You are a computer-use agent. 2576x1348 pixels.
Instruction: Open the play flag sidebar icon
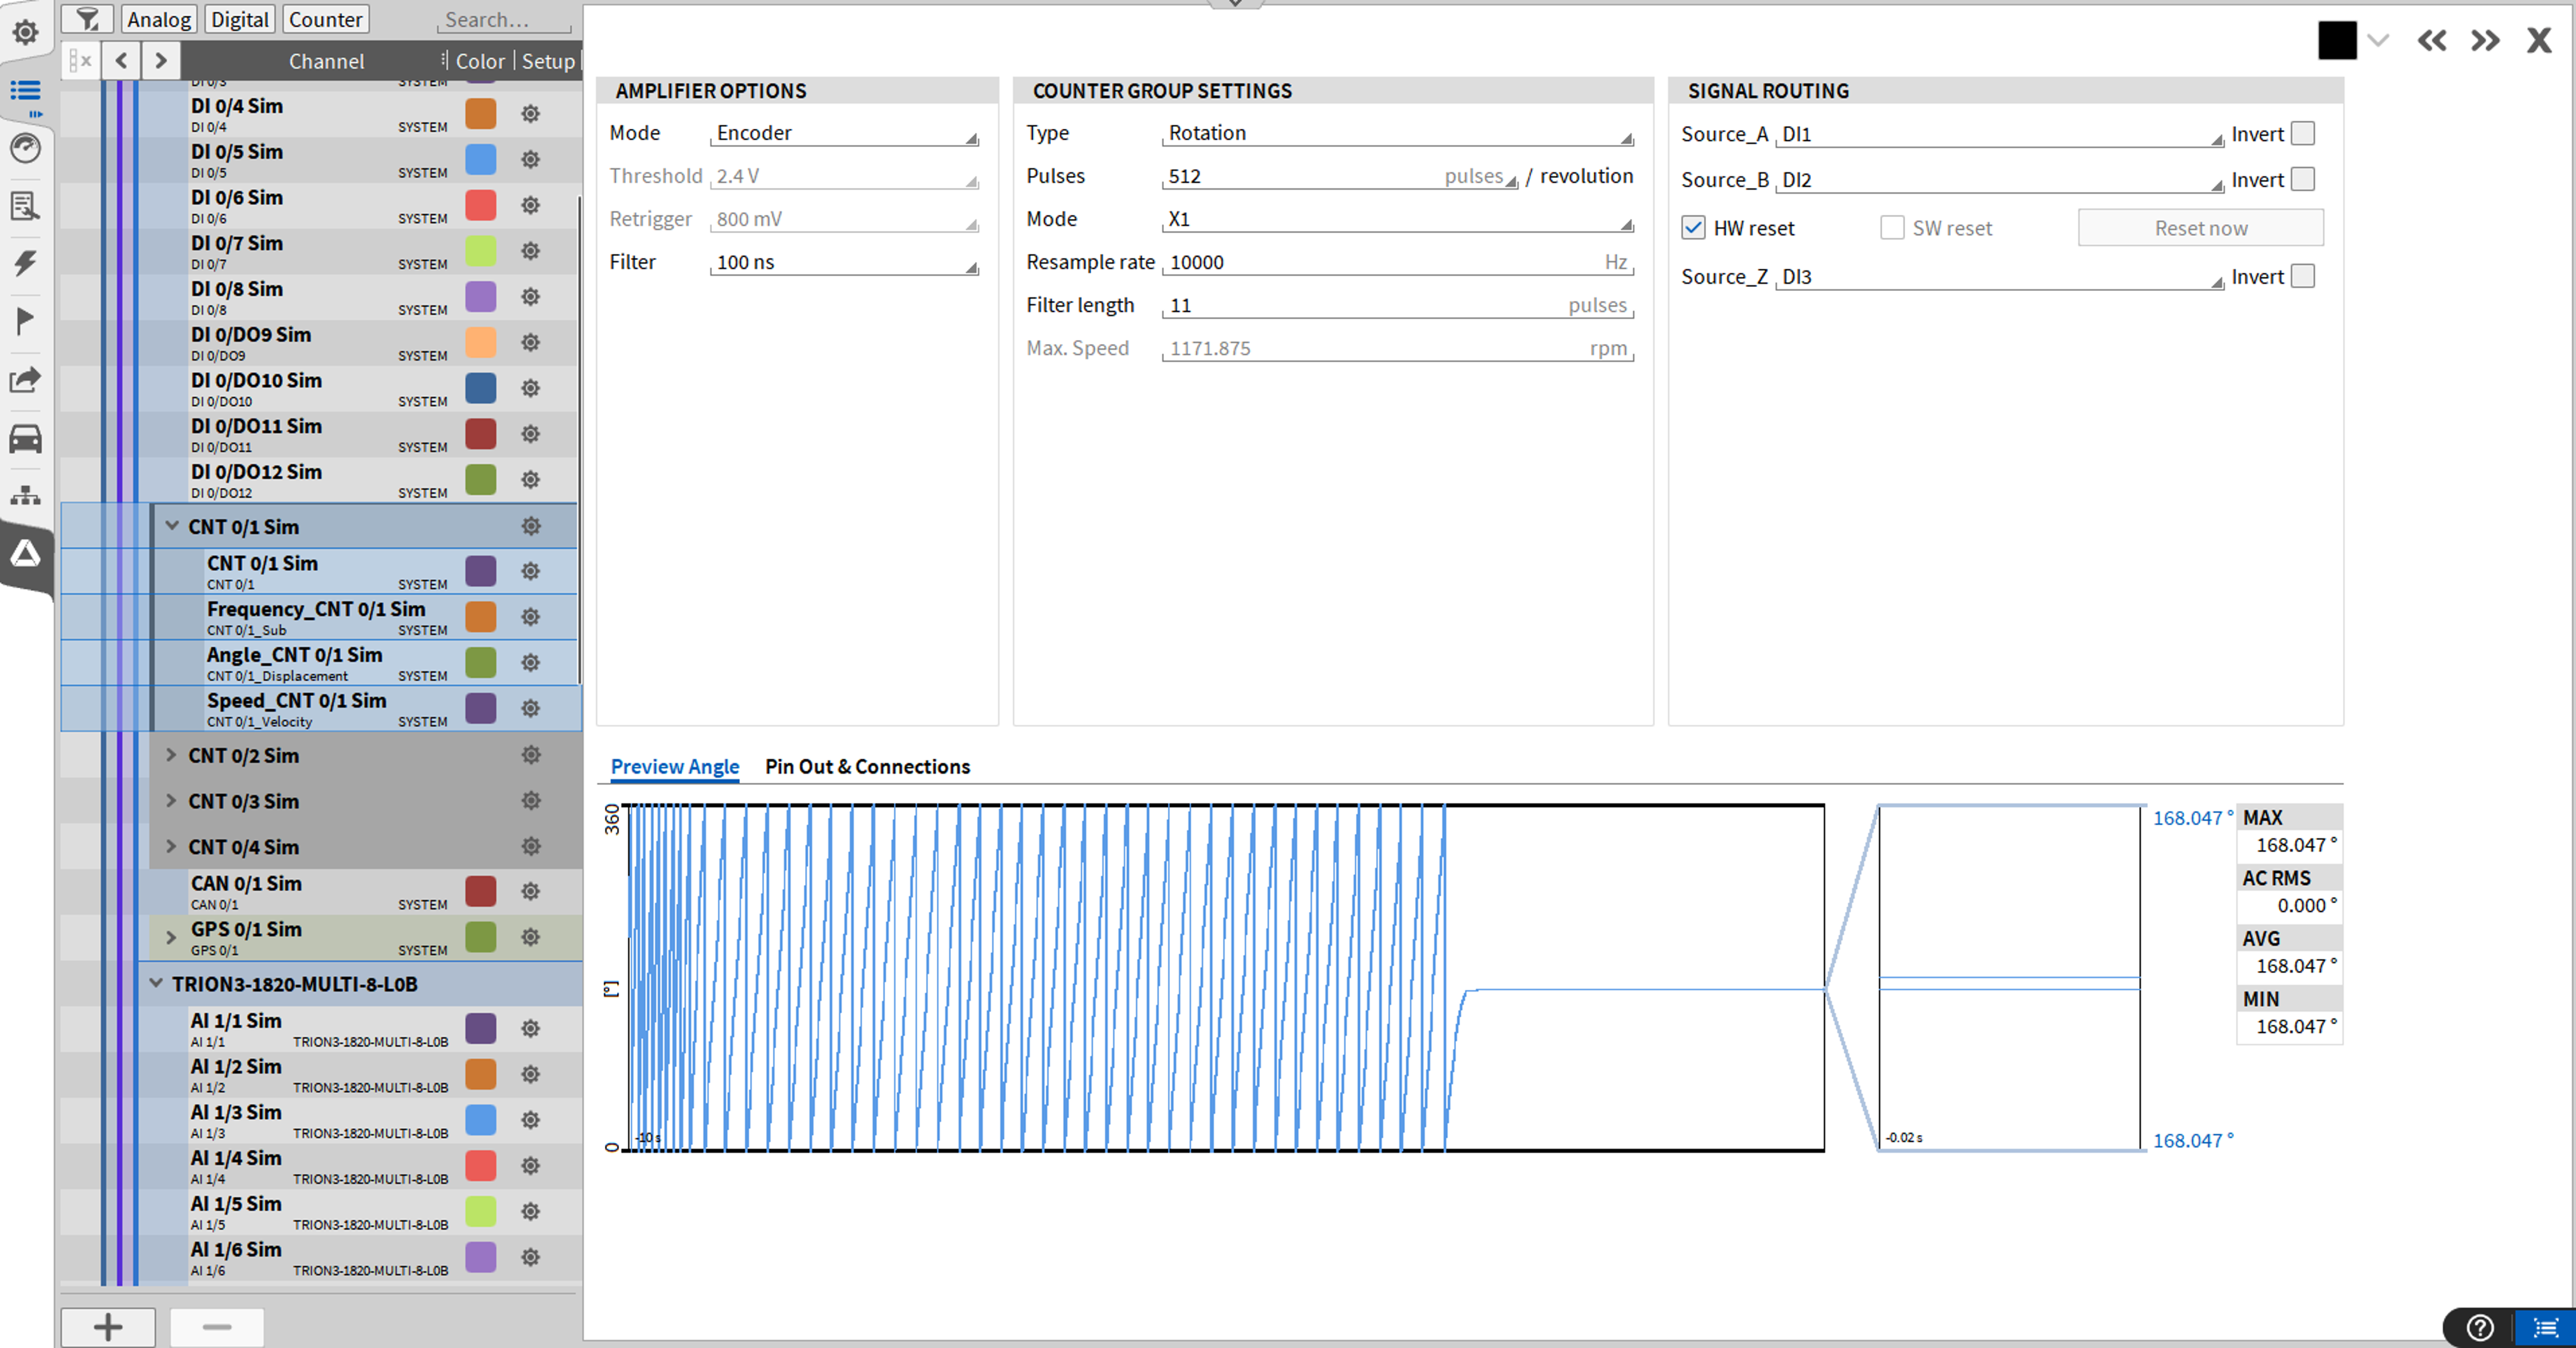[x=25, y=321]
